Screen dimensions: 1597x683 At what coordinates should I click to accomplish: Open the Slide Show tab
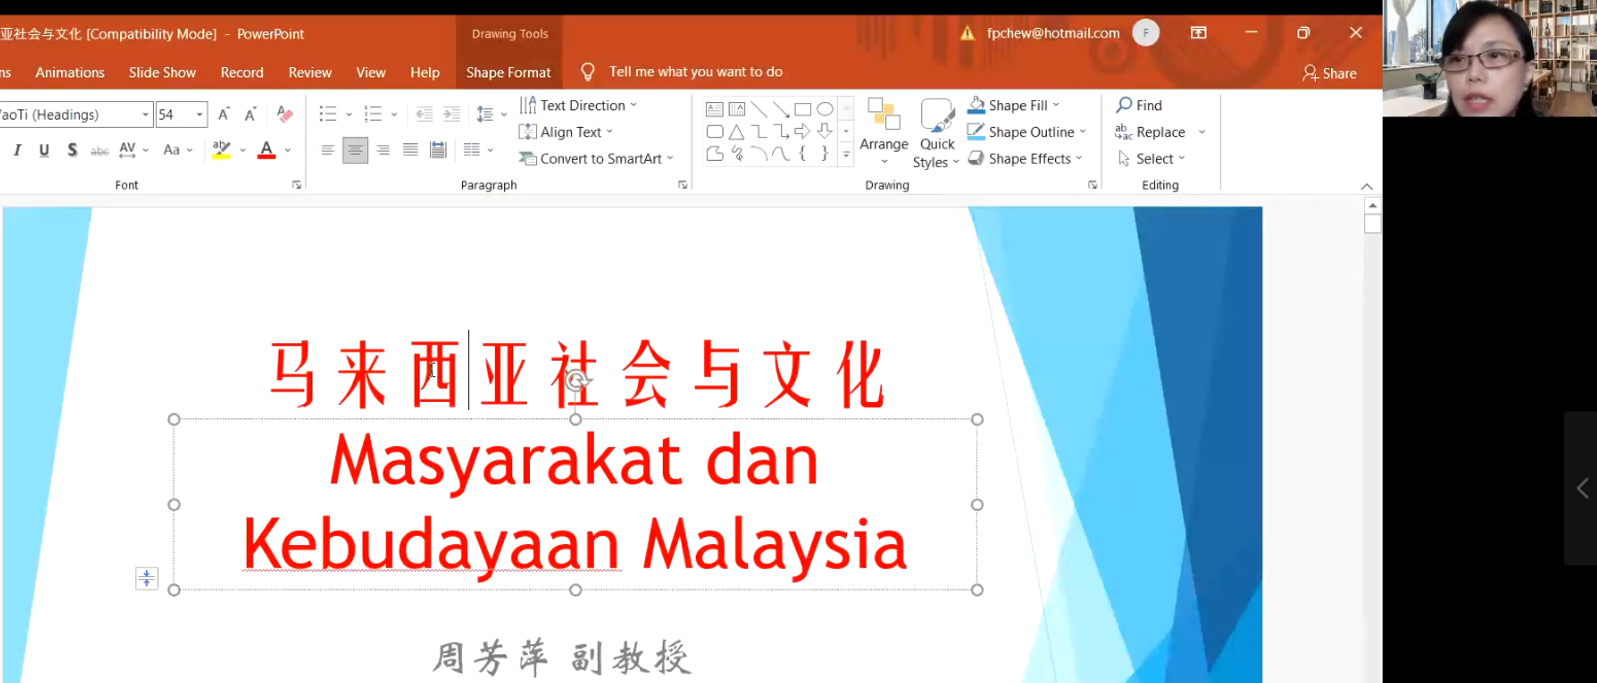coord(162,72)
